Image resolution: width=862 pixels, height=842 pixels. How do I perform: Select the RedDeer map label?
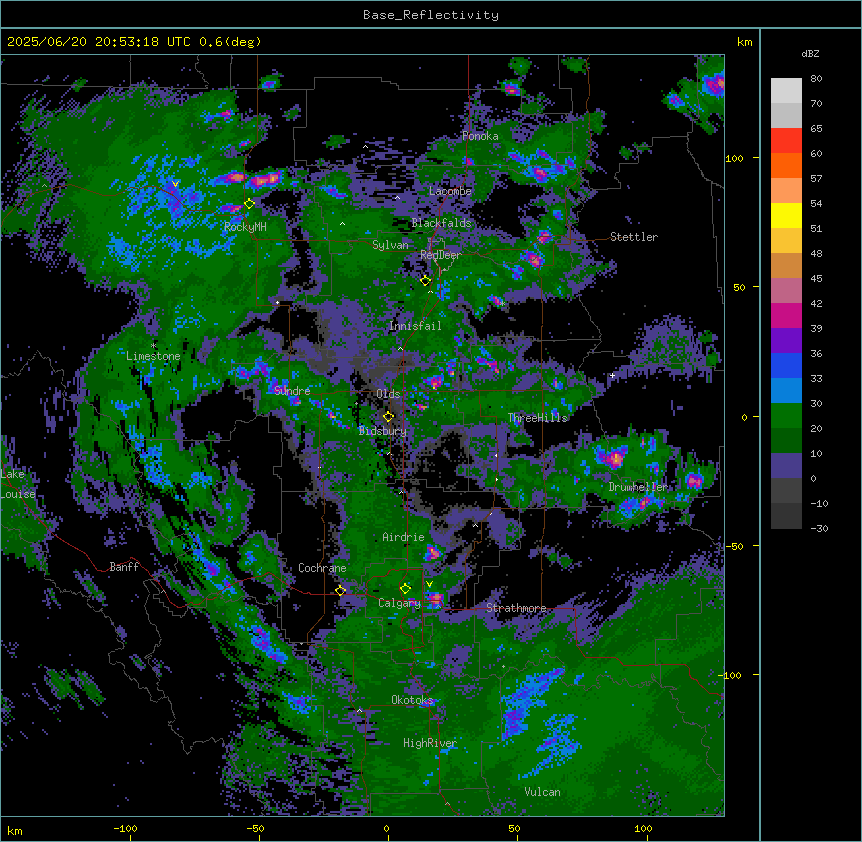pyautogui.click(x=440, y=255)
